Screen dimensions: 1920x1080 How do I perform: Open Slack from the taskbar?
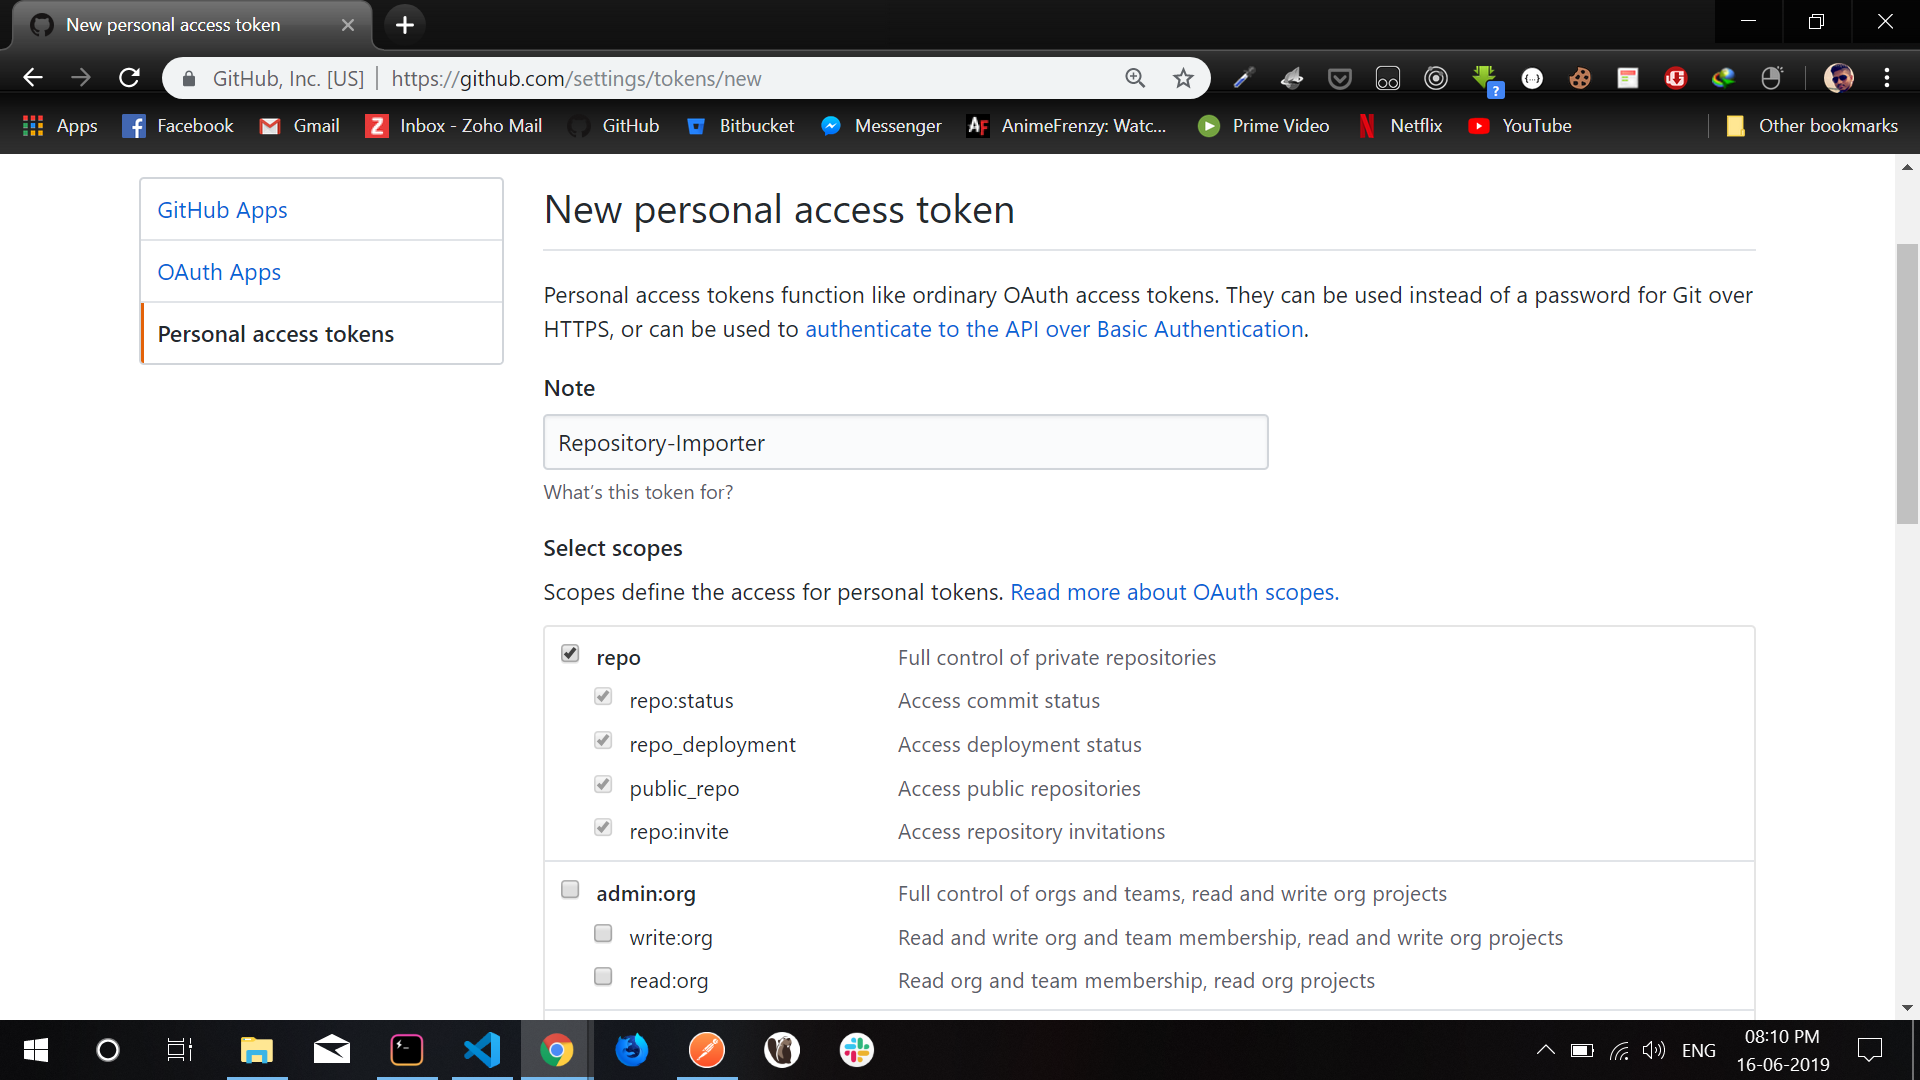click(857, 1050)
